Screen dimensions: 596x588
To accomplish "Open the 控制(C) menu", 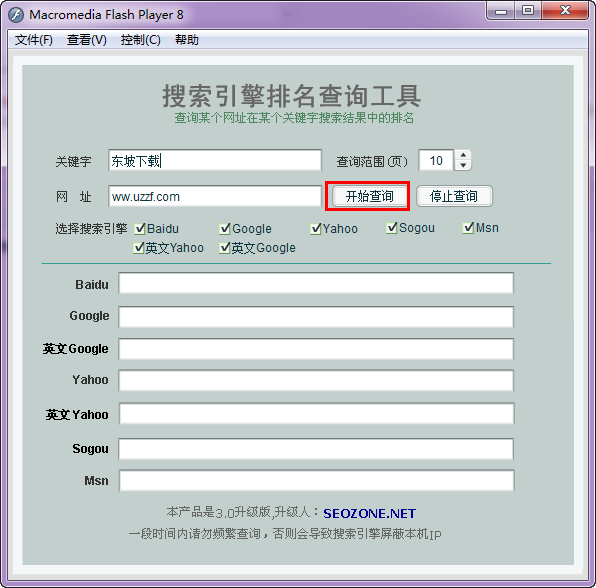I will tap(141, 40).
